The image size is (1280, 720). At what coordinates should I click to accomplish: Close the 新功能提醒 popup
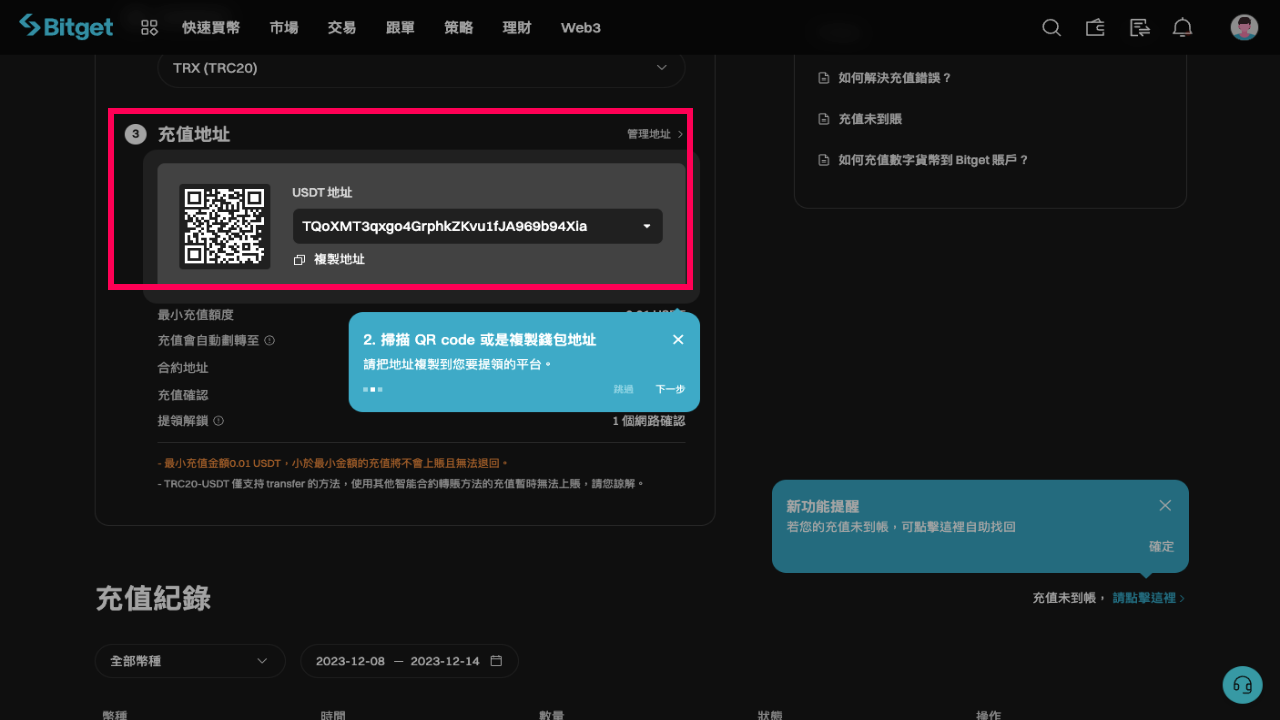[1165, 506]
